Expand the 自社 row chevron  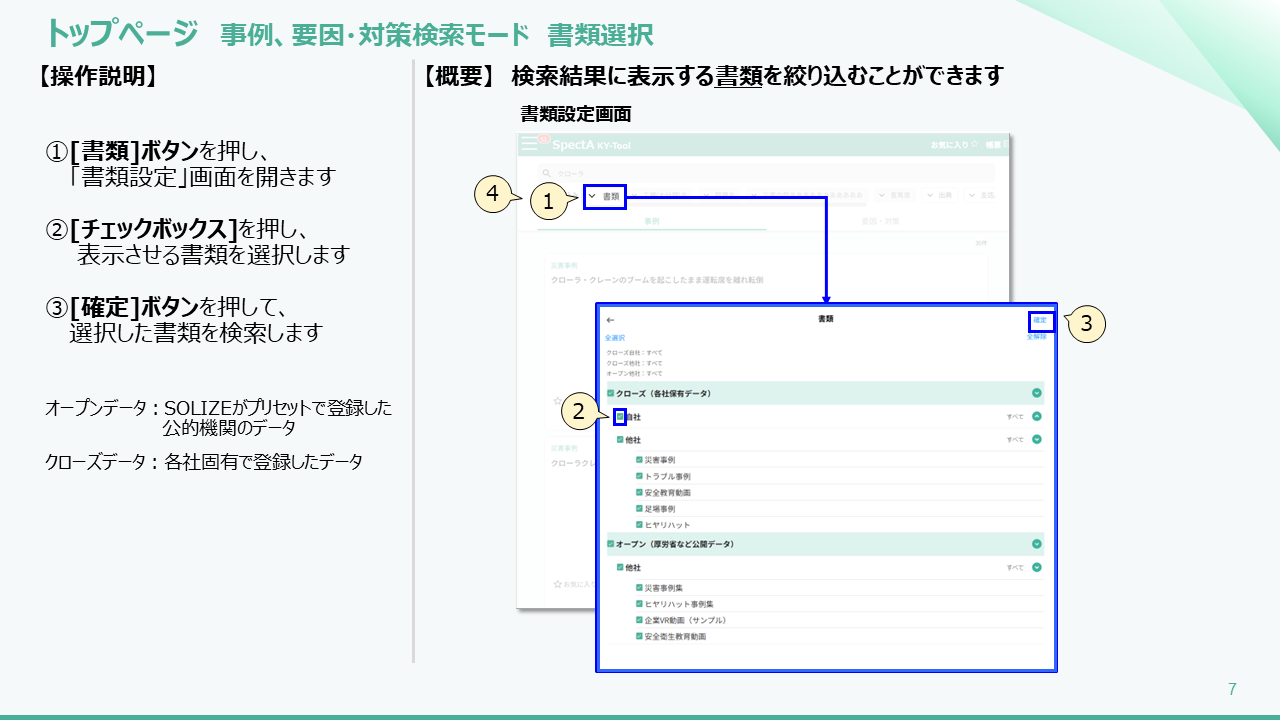click(x=1036, y=416)
